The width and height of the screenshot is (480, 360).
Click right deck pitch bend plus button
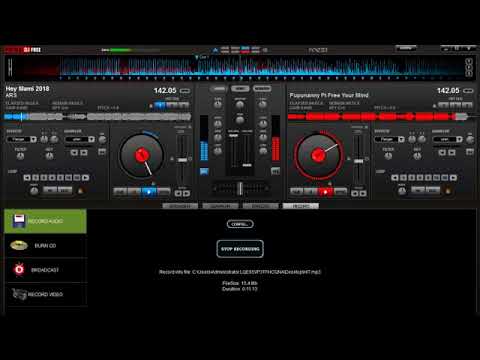coord(363,193)
